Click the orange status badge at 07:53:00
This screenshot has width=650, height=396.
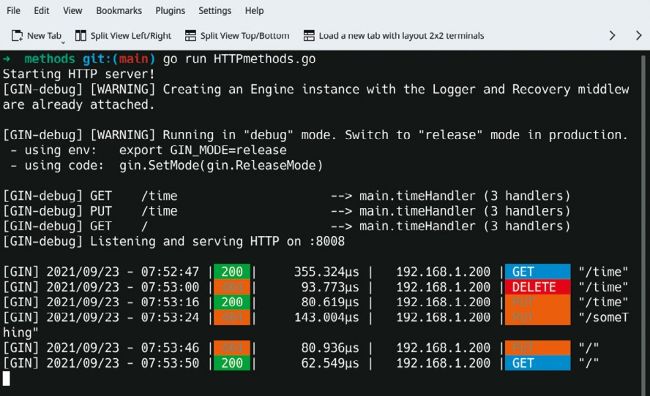point(232,287)
